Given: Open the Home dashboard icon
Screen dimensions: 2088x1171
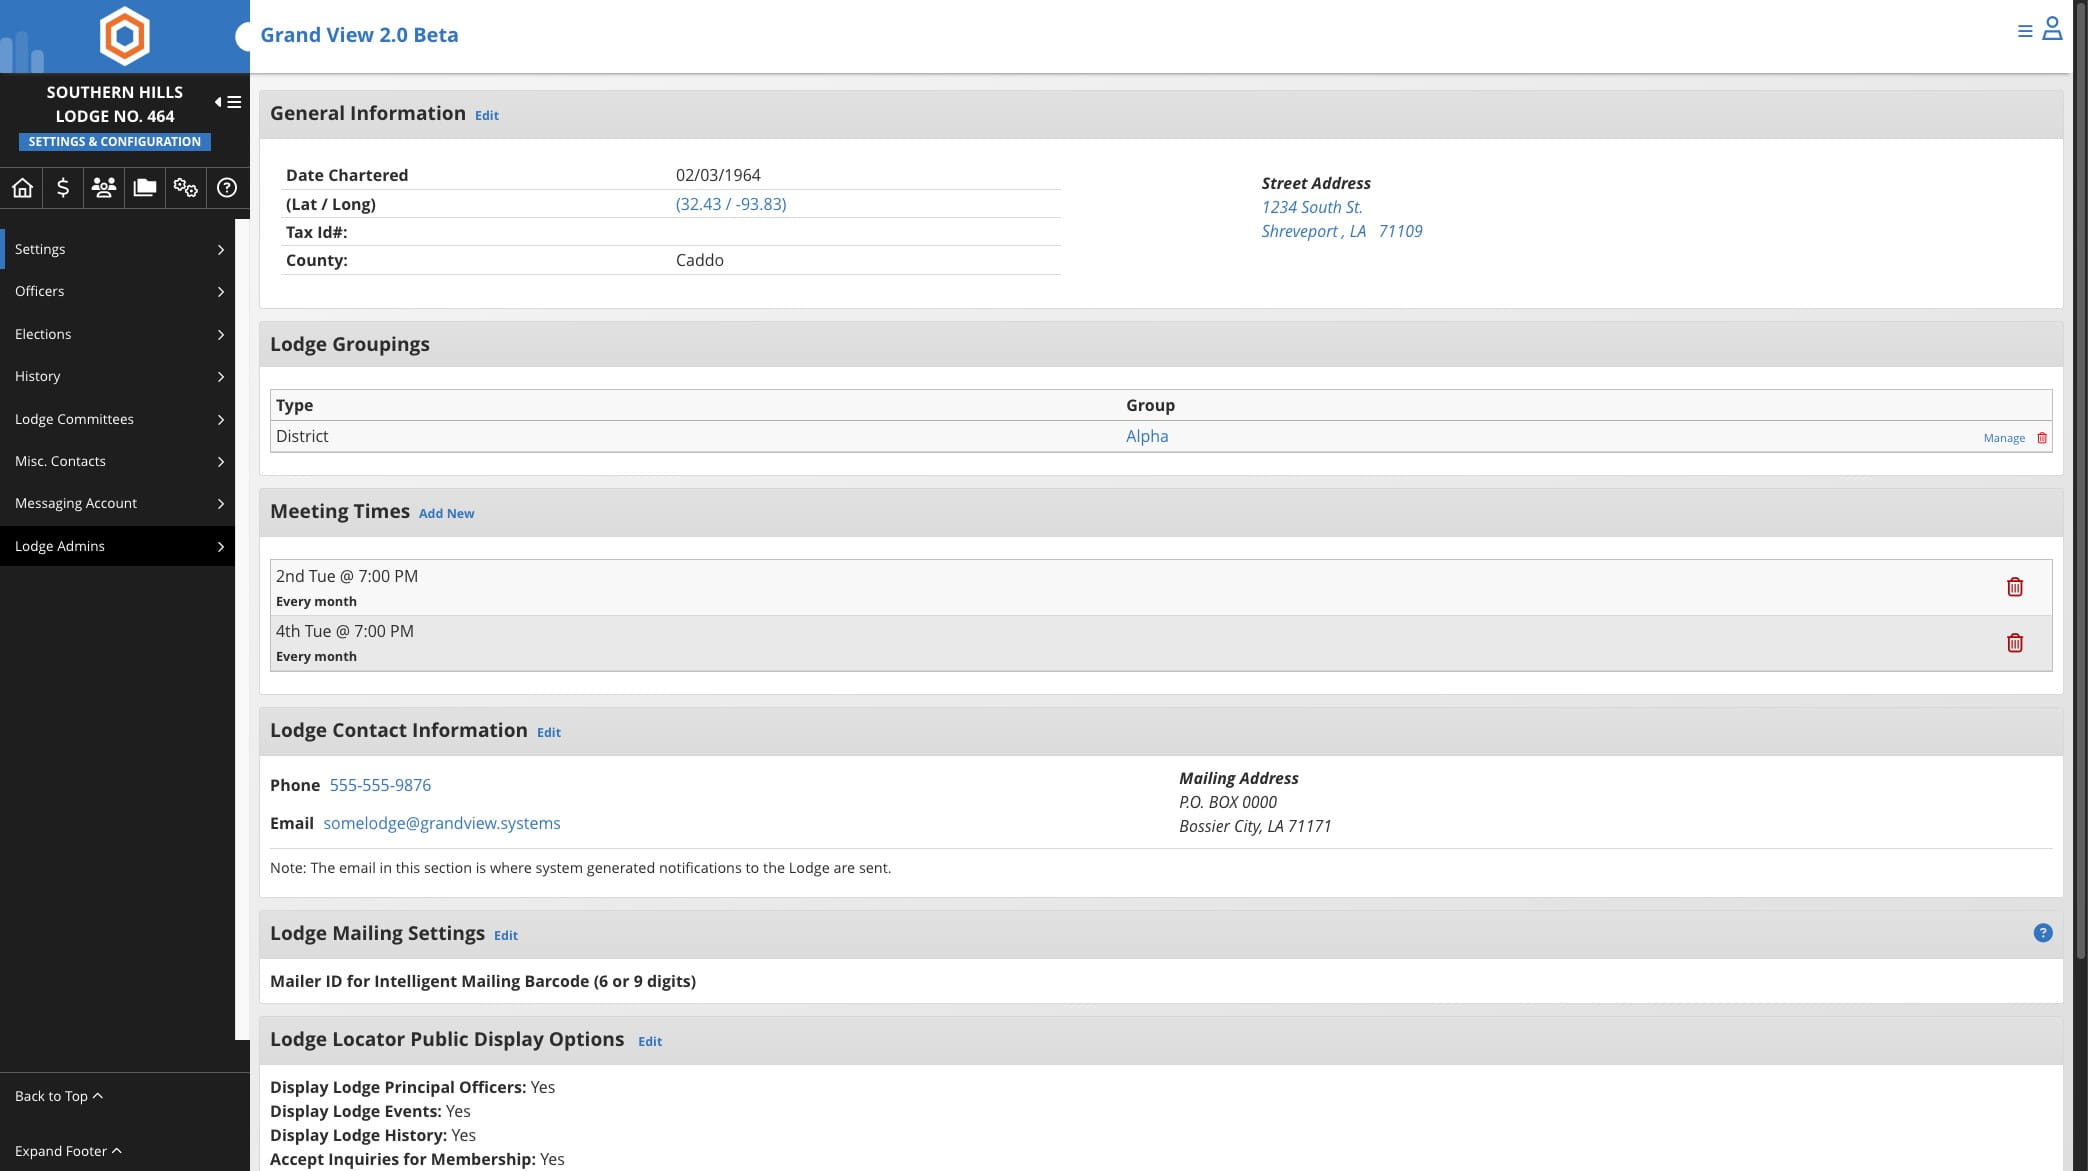Looking at the screenshot, I should pyautogui.click(x=22, y=187).
